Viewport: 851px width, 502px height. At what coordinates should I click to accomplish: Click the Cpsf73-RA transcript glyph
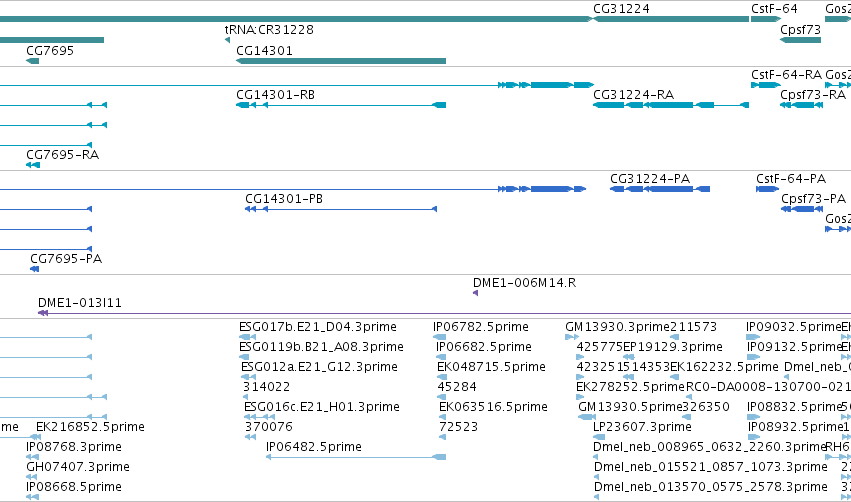(802, 105)
